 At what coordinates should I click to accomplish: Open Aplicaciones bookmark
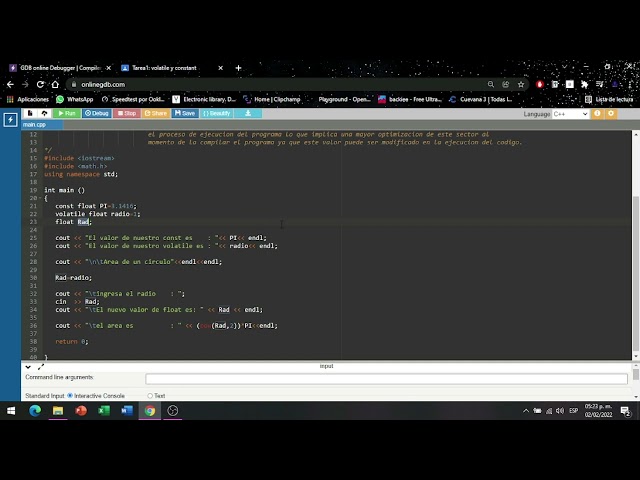[28, 99]
